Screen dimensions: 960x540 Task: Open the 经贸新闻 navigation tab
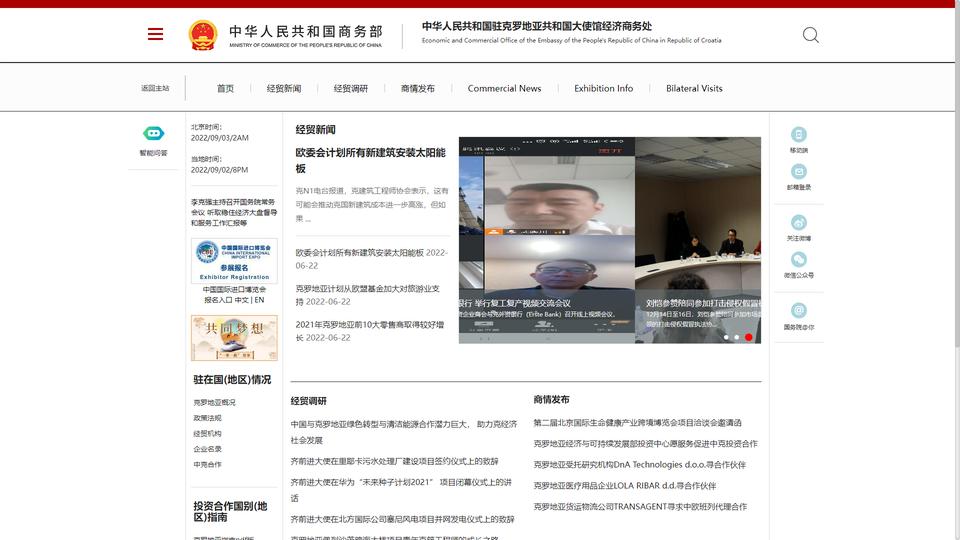(284, 88)
